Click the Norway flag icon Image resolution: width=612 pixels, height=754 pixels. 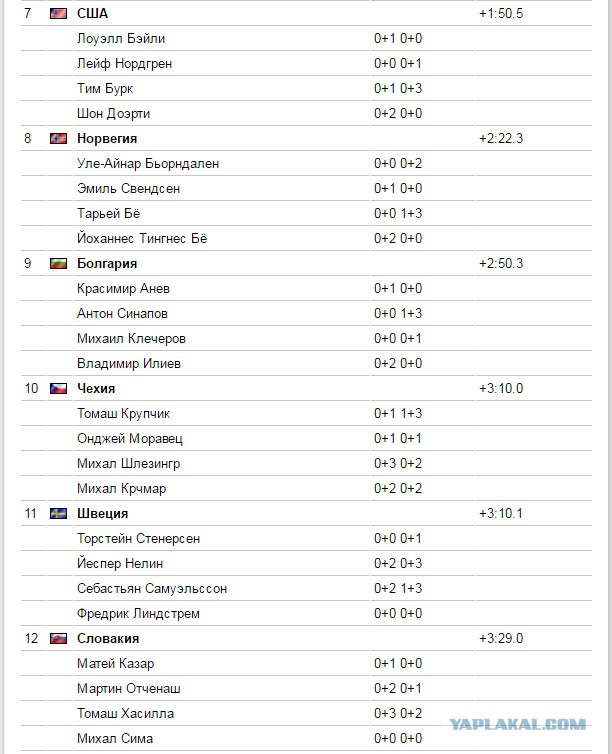coord(58,138)
